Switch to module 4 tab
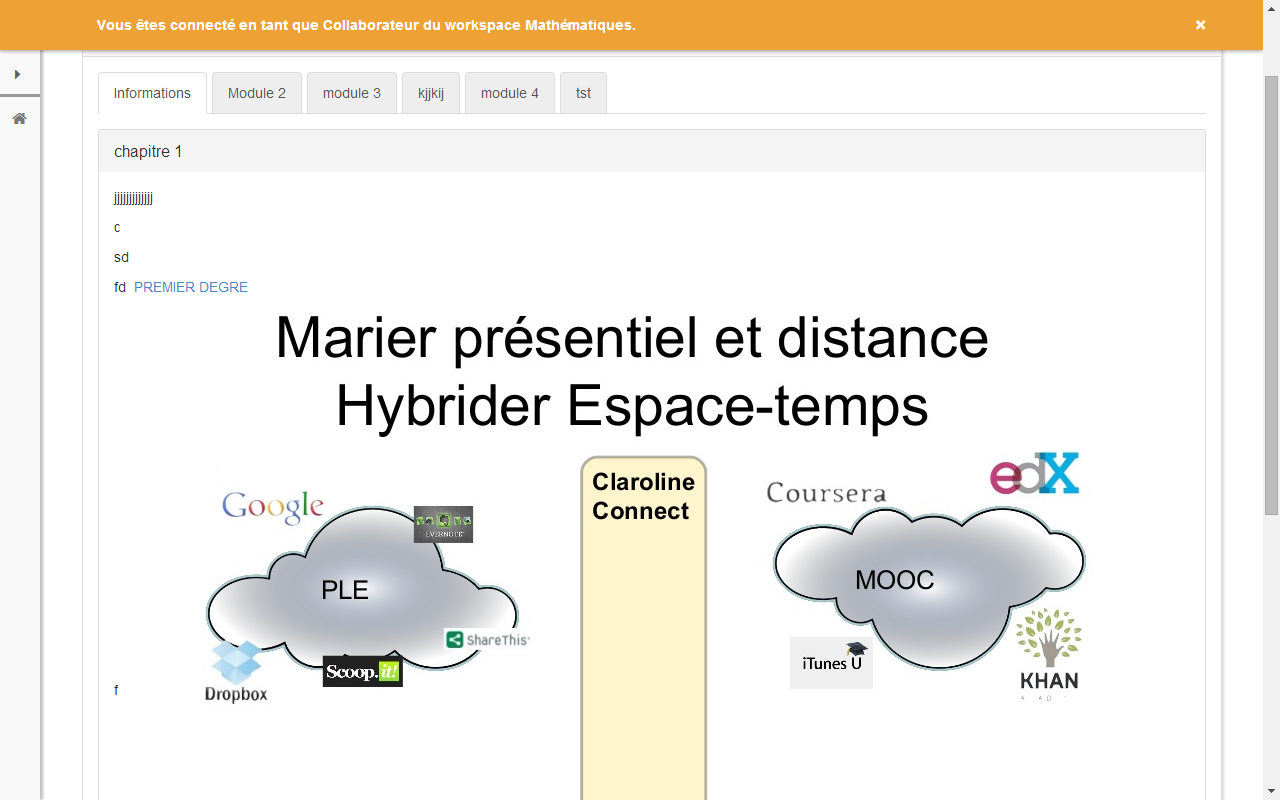The height and width of the screenshot is (800, 1280). pos(510,93)
